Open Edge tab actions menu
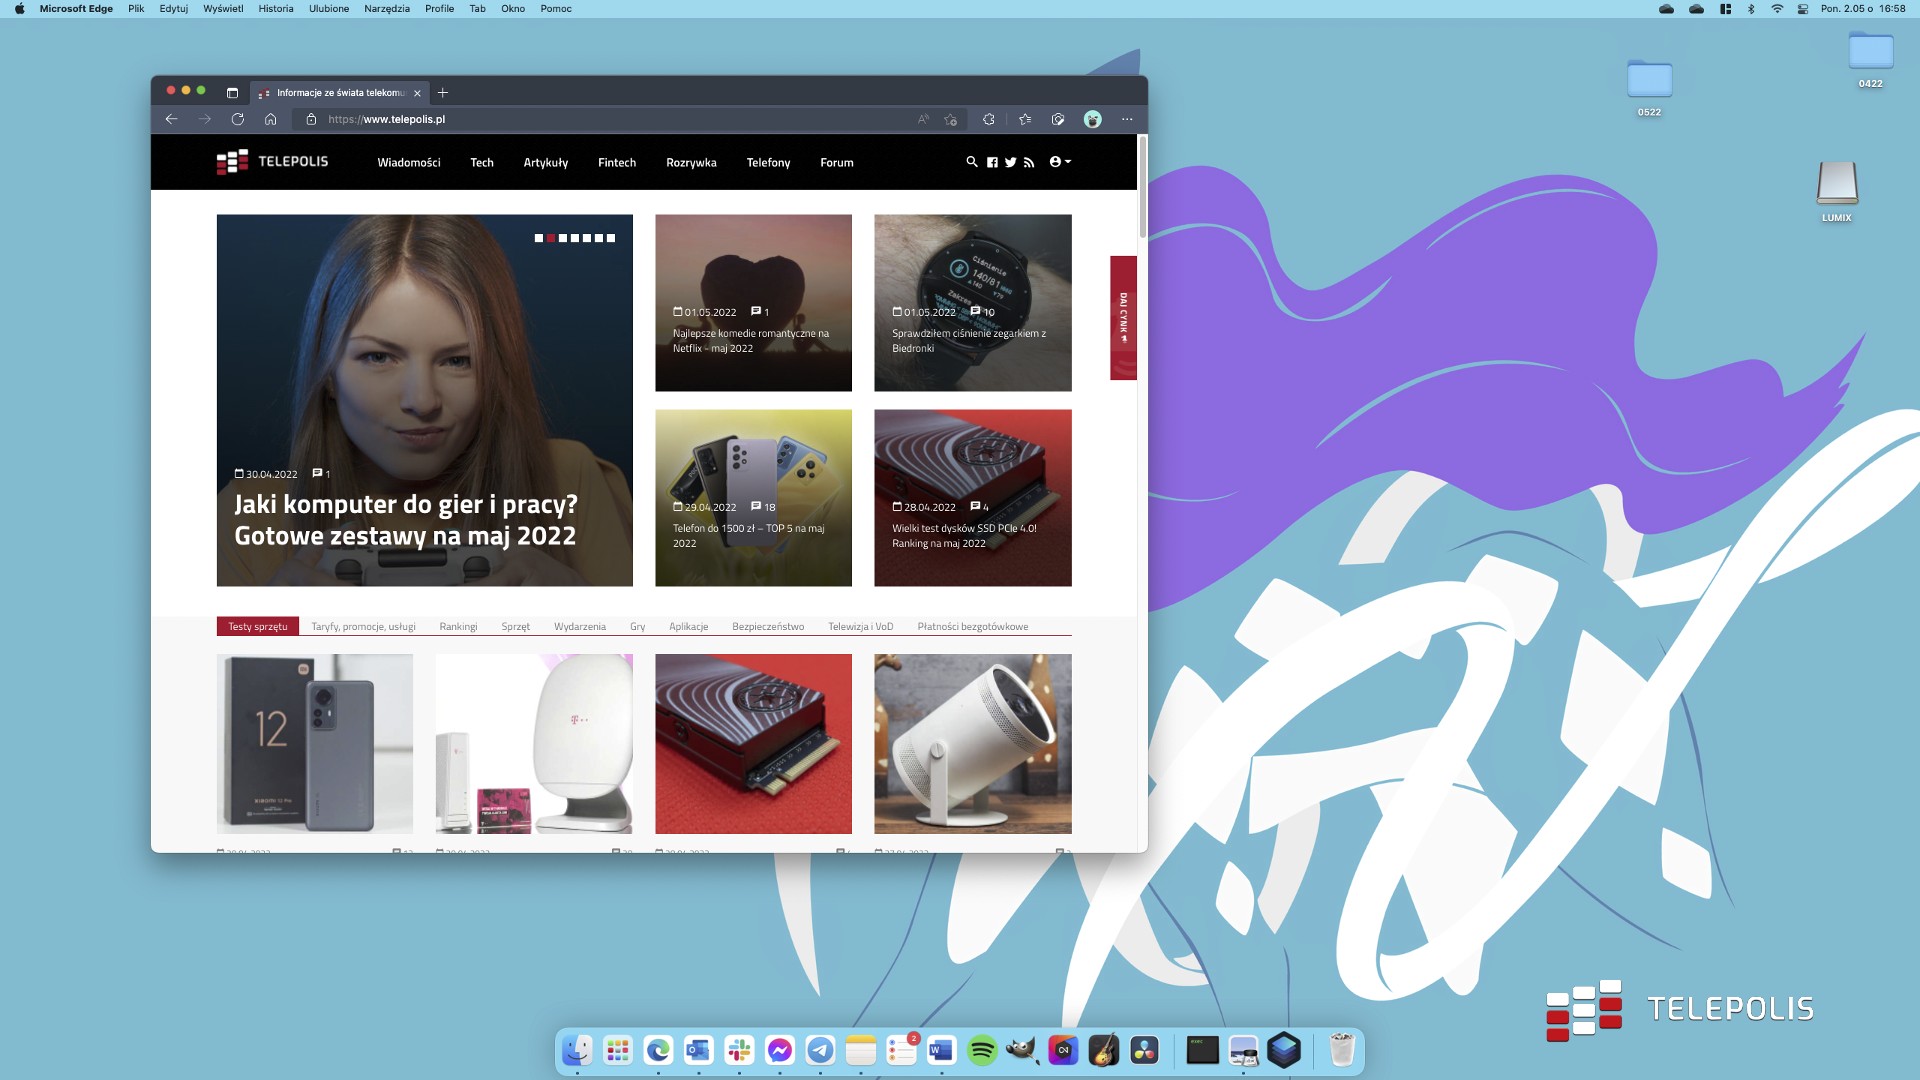1920x1080 pixels. click(232, 93)
